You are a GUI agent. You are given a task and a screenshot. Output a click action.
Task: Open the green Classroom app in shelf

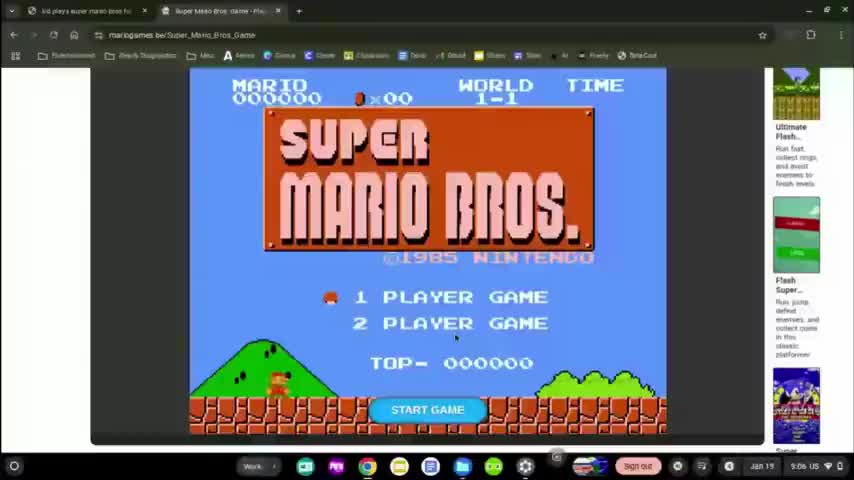306,466
